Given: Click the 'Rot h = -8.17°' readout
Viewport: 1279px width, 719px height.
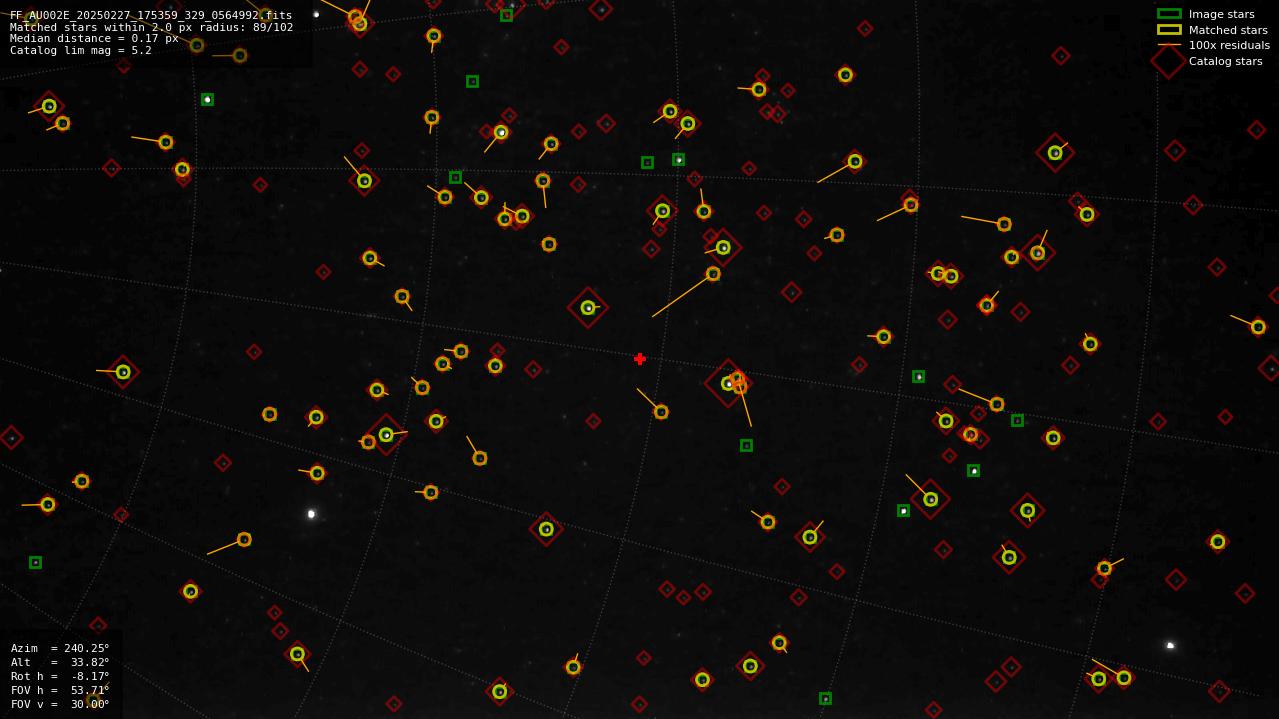Looking at the screenshot, I should (60, 676).
